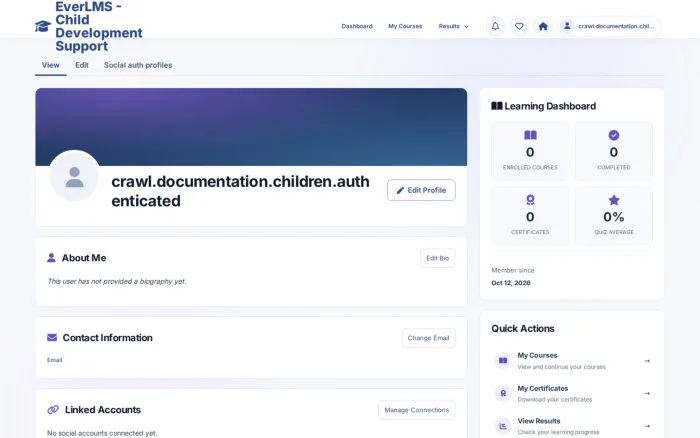Click the Completed checkmark icon
The image size is (700, 438).
614,135
